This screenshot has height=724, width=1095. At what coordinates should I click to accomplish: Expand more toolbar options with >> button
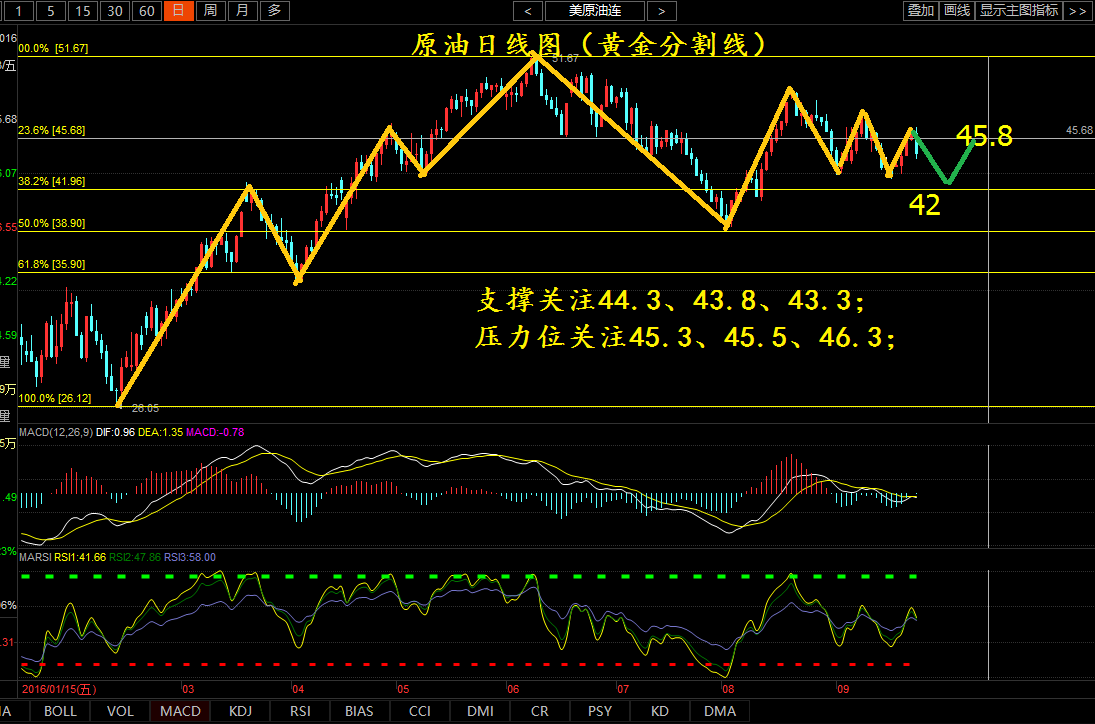(1077, 11)
